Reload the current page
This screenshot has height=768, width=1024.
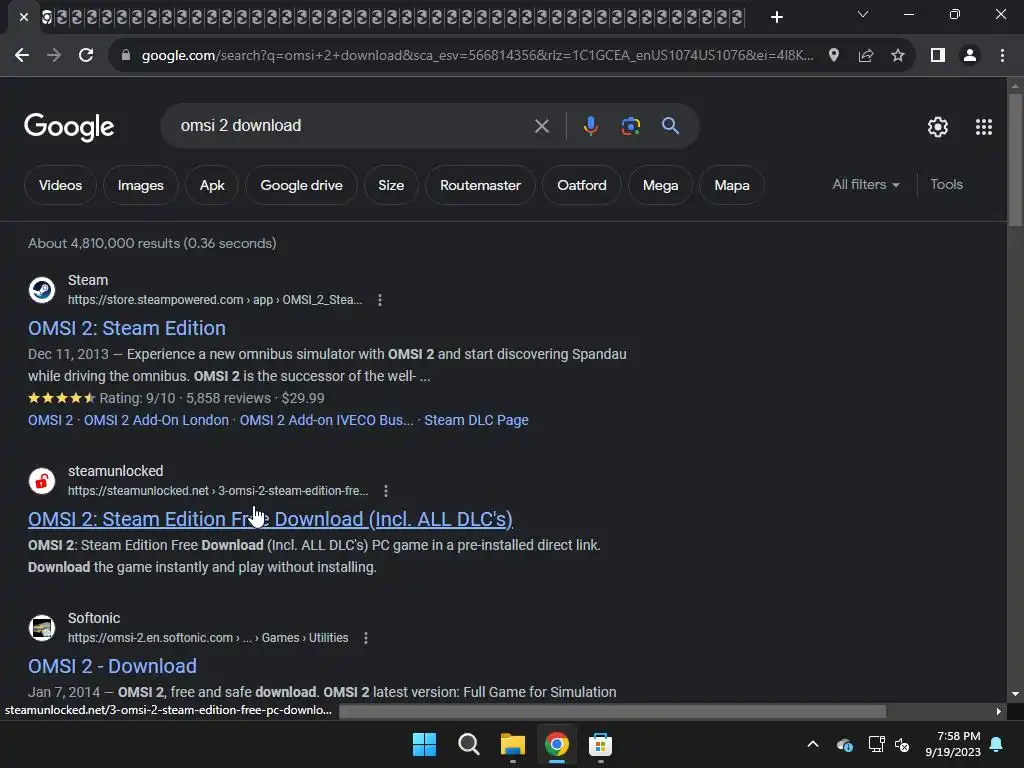(x=86, y=56)
